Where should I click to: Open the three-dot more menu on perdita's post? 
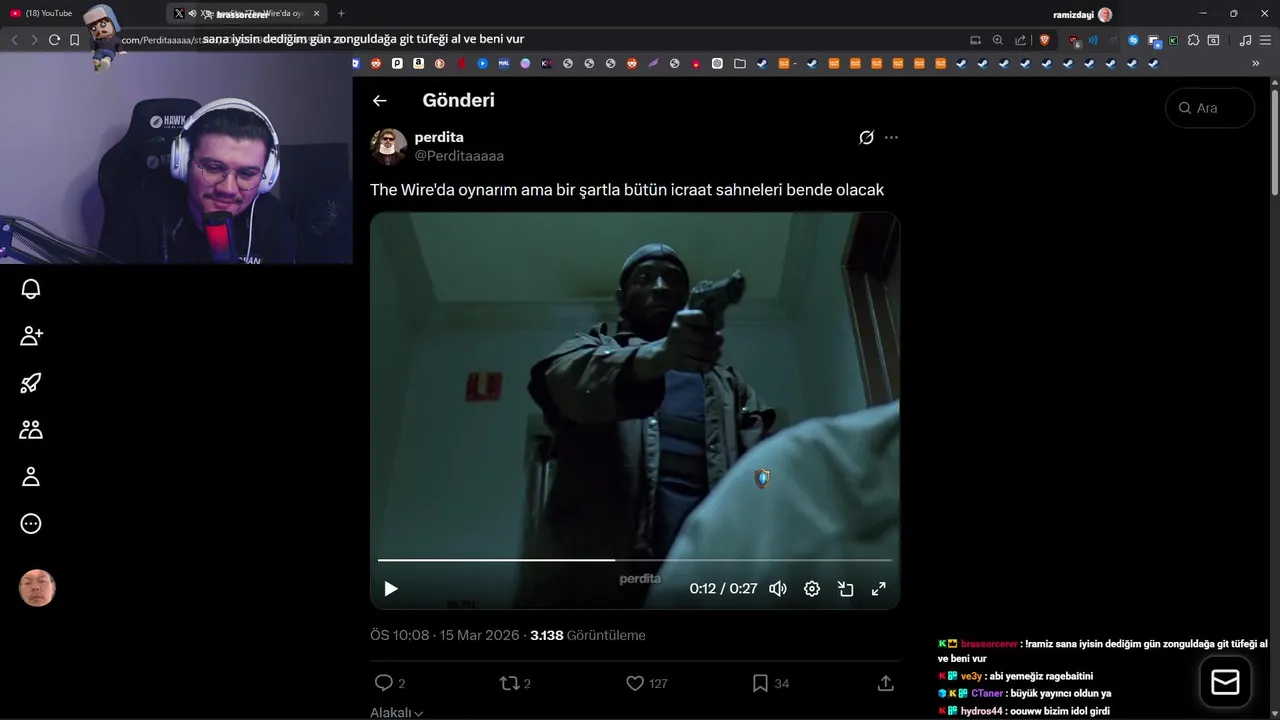pyautogui.click(x=891, y=137)
